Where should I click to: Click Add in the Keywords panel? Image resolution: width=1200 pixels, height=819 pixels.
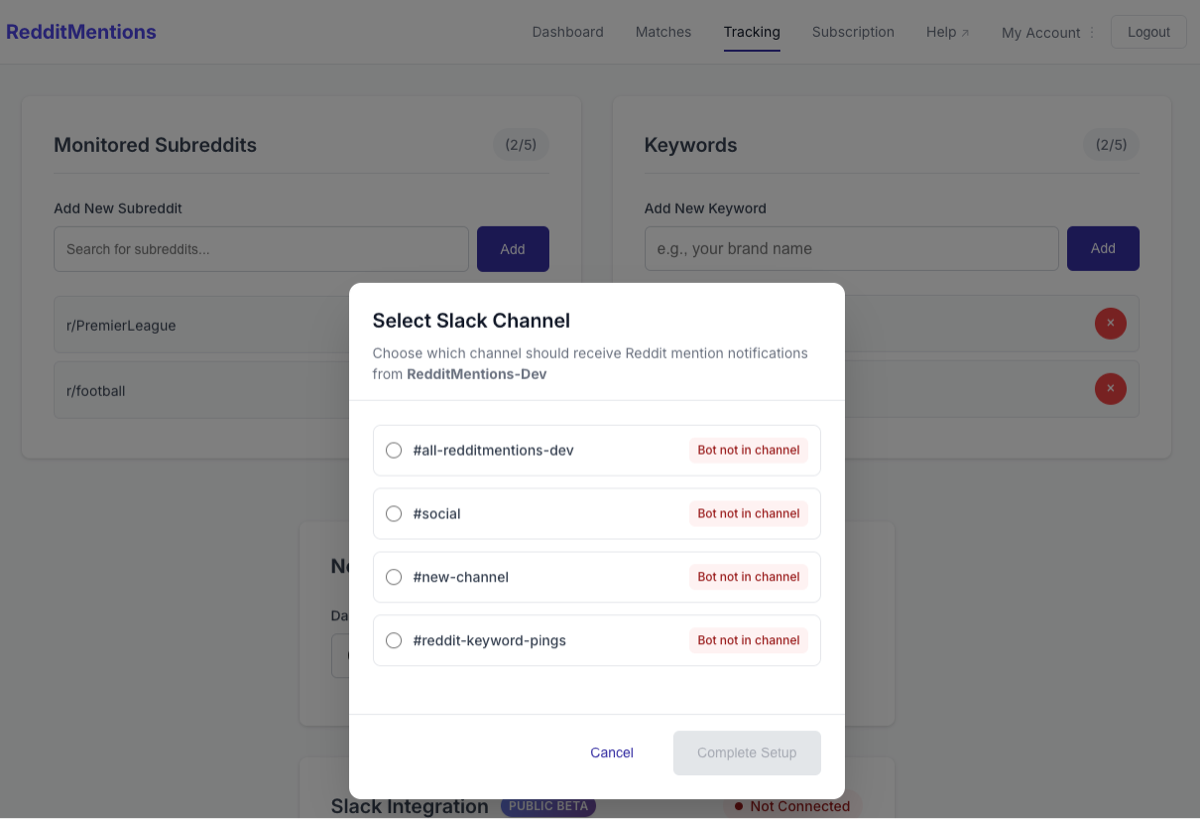coord(1103,248)
